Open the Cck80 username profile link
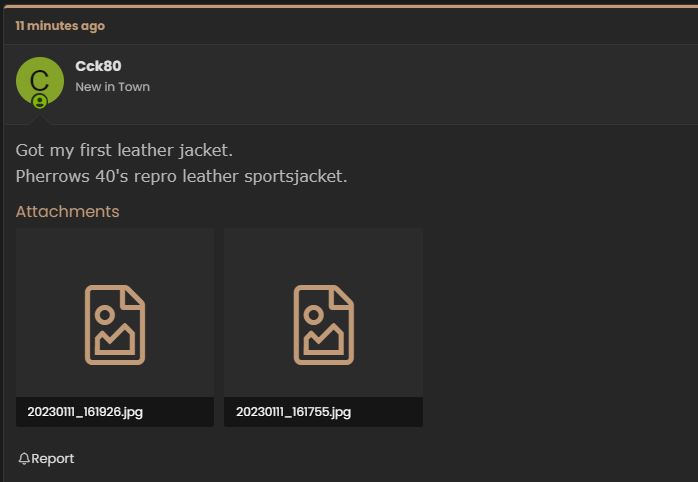This screenshot has width=698, height=482. (98, 66)
